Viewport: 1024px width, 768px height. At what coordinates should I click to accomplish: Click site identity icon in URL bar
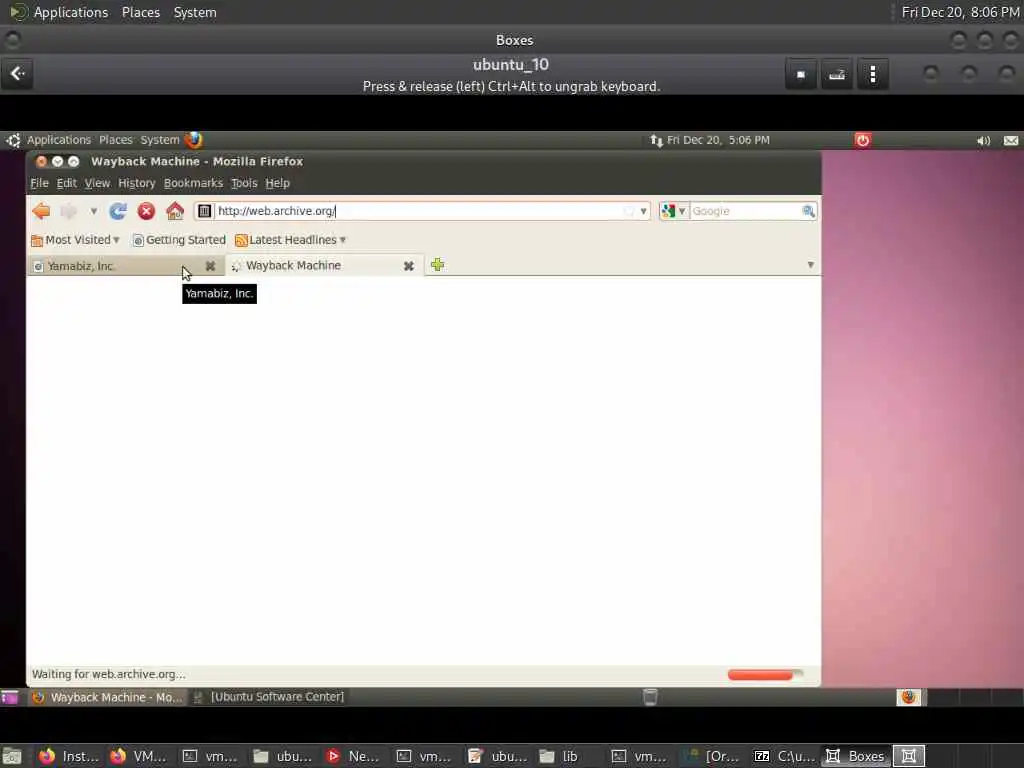click(204, 211)
